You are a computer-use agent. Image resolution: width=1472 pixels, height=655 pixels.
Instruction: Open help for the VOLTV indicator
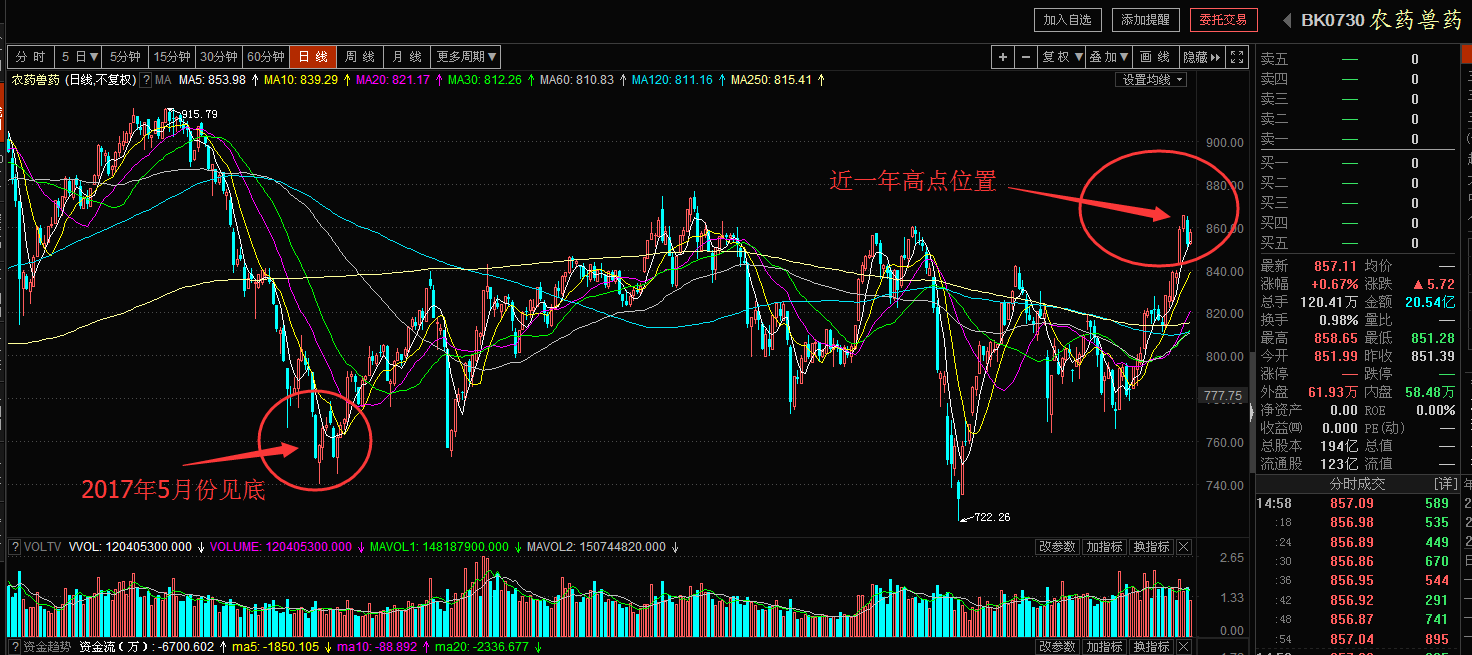click(14, 547)
